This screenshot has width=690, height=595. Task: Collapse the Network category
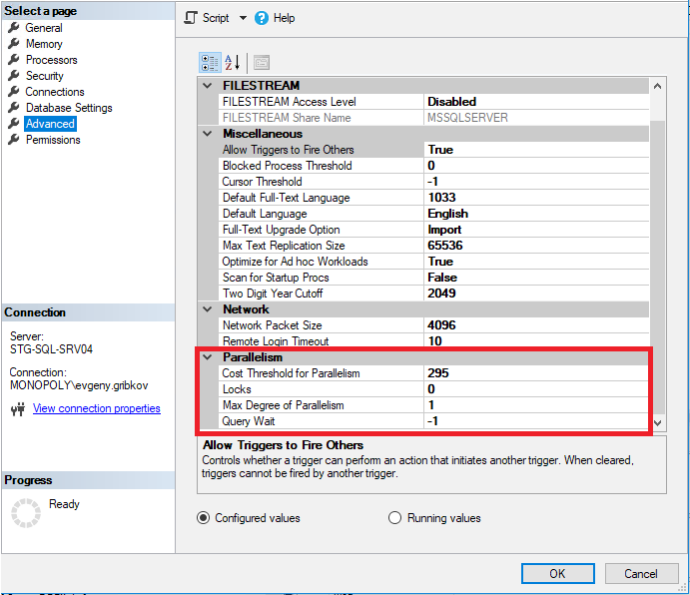click(207, 309)
